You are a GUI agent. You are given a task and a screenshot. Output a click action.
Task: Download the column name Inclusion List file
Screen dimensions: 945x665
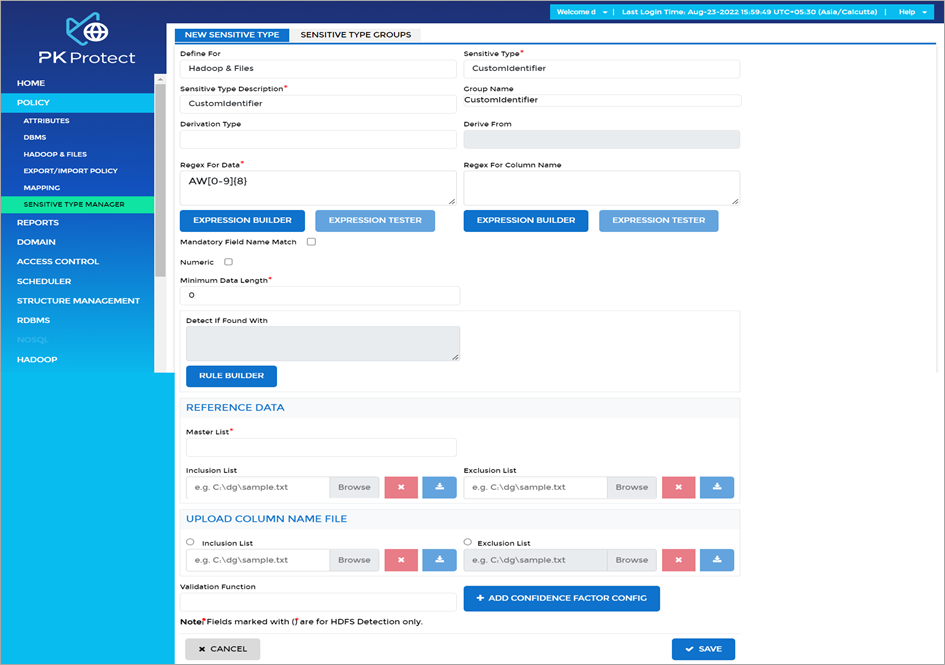[439, 560]
